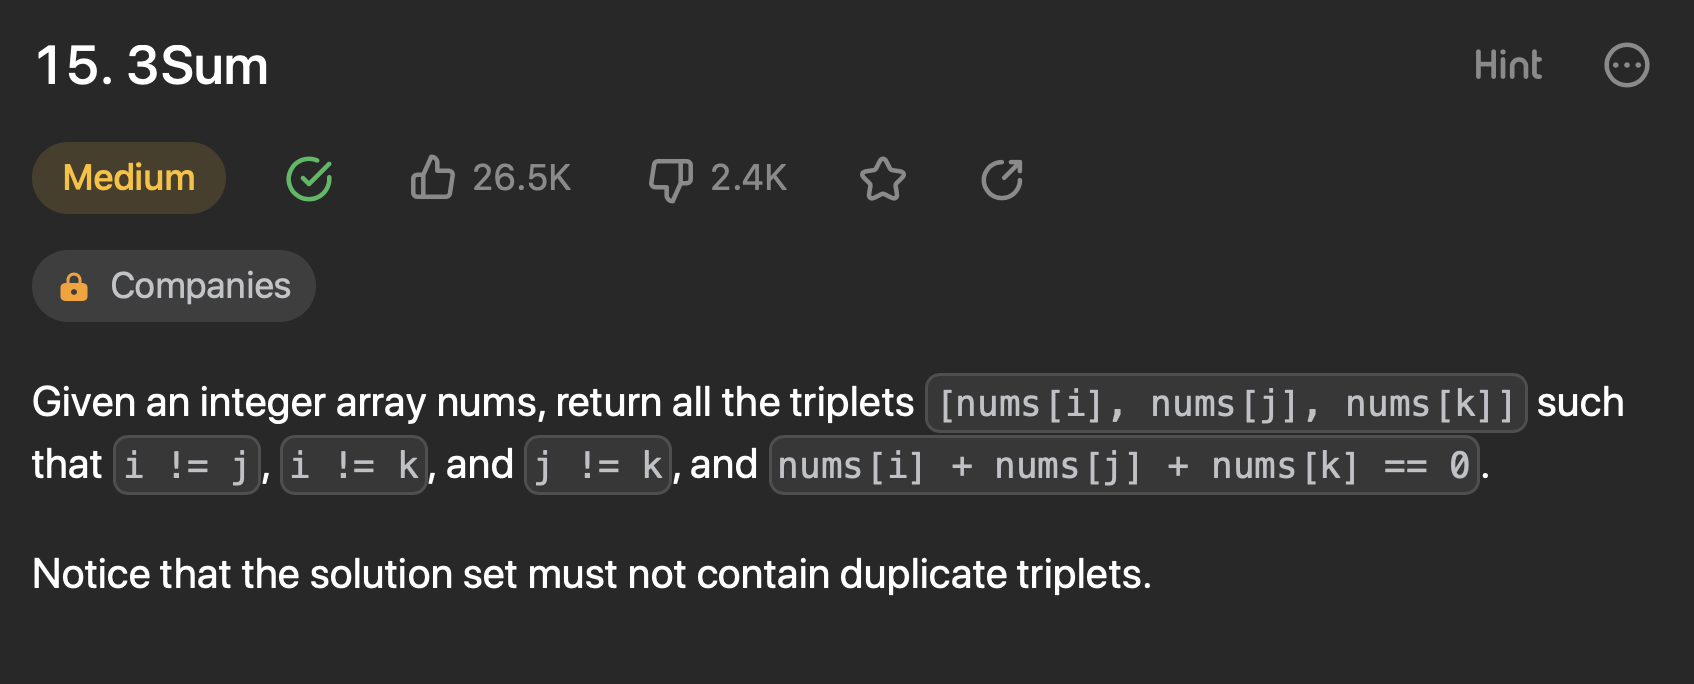Click the nums[i] + nums[j] + nums[k] == 0 expression
This screenshot has width=1694, height=684.
pos(1124,465)
